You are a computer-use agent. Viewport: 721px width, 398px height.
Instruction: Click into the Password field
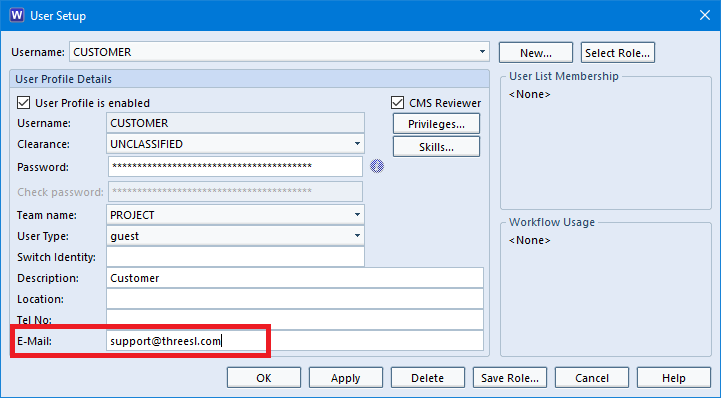(235, 166)
